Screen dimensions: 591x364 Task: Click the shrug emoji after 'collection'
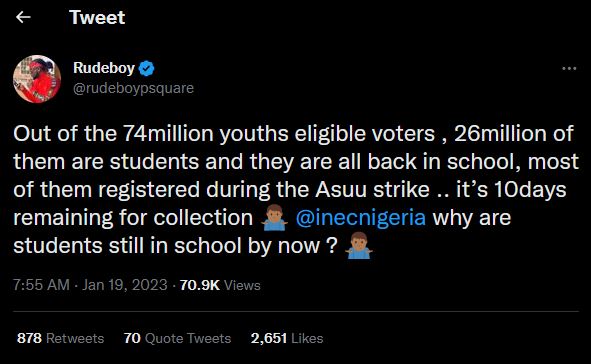(x=274, y=218)
